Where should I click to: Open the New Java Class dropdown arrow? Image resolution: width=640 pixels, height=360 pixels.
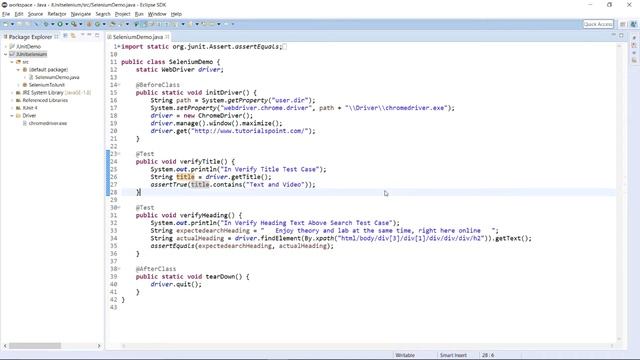104,24
